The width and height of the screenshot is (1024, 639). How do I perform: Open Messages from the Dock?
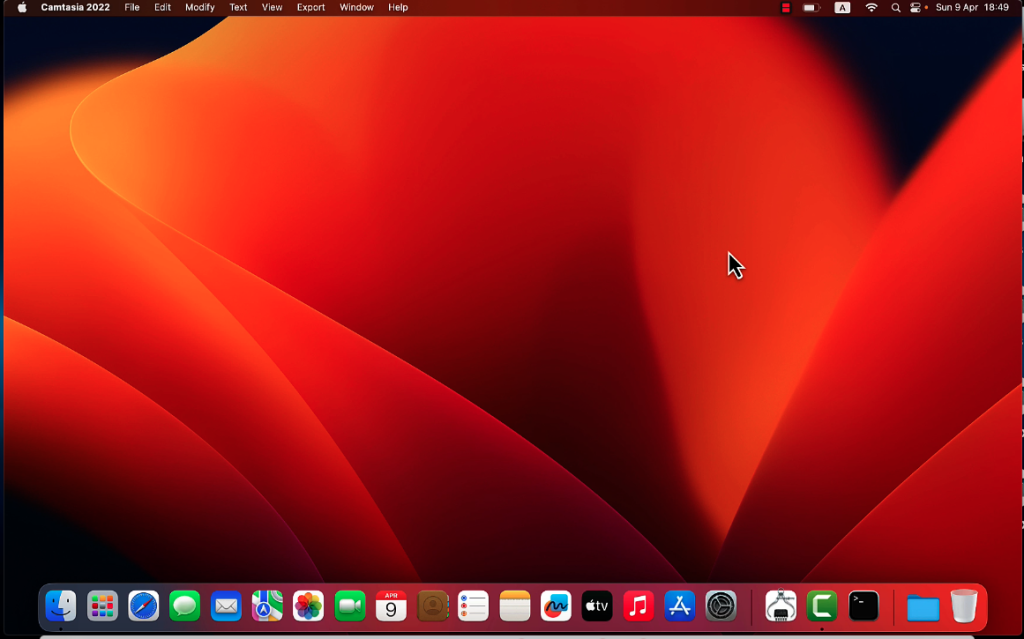(x=185, y=606)
